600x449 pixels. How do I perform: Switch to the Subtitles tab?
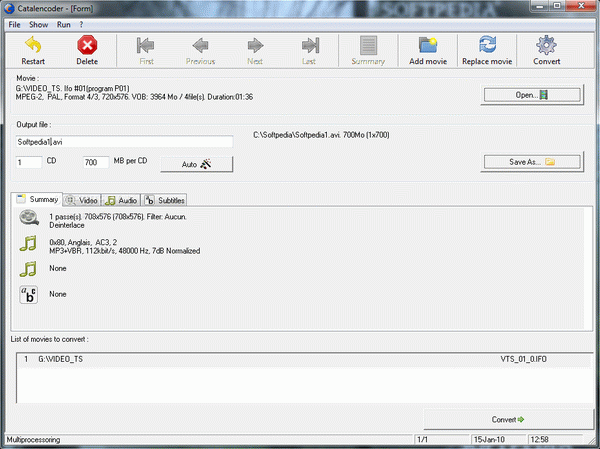click(x=165, y=200)
